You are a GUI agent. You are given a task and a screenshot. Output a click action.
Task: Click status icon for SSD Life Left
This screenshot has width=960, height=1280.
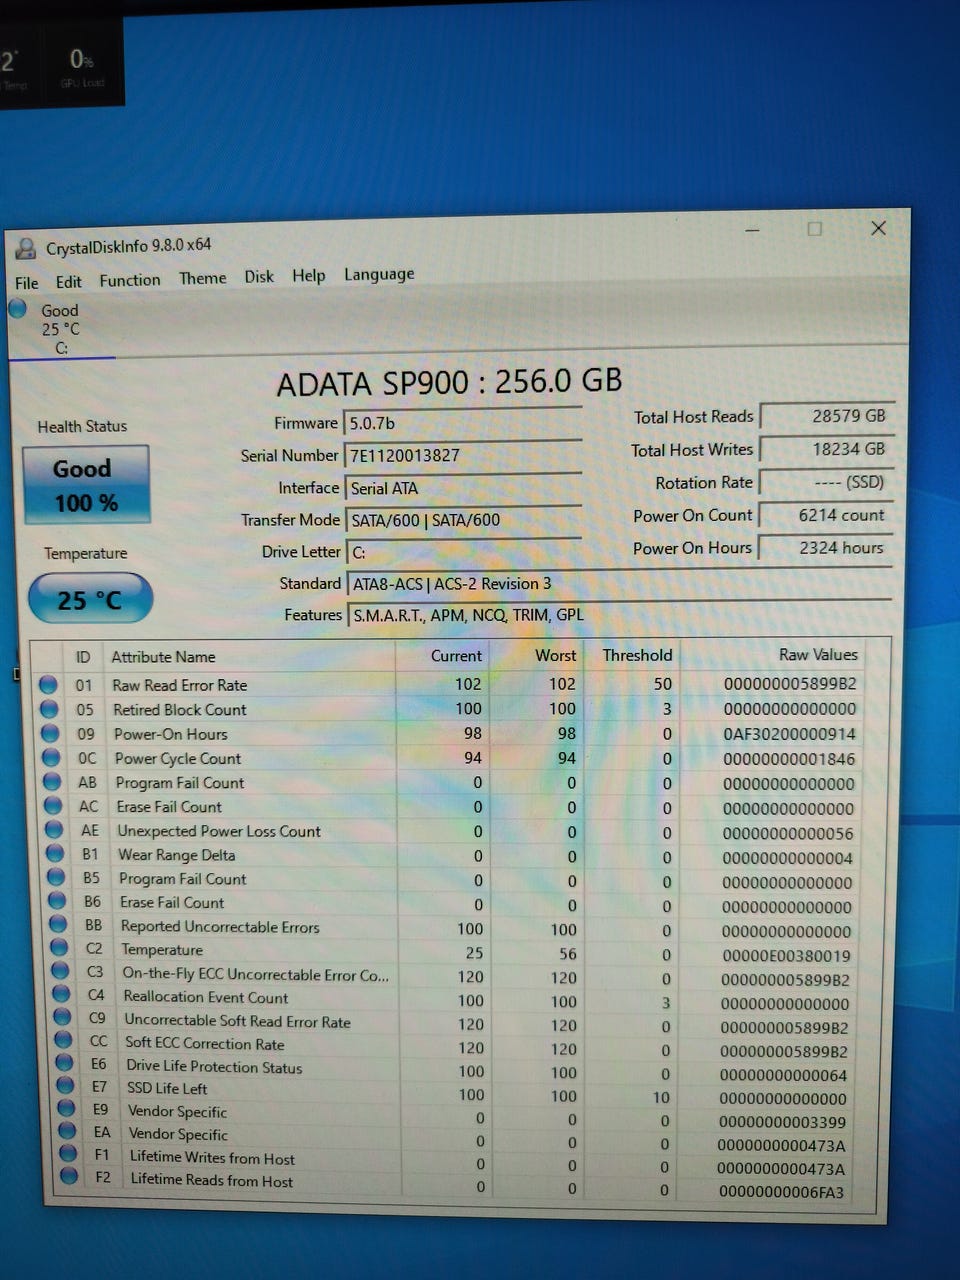(65, 1086)
